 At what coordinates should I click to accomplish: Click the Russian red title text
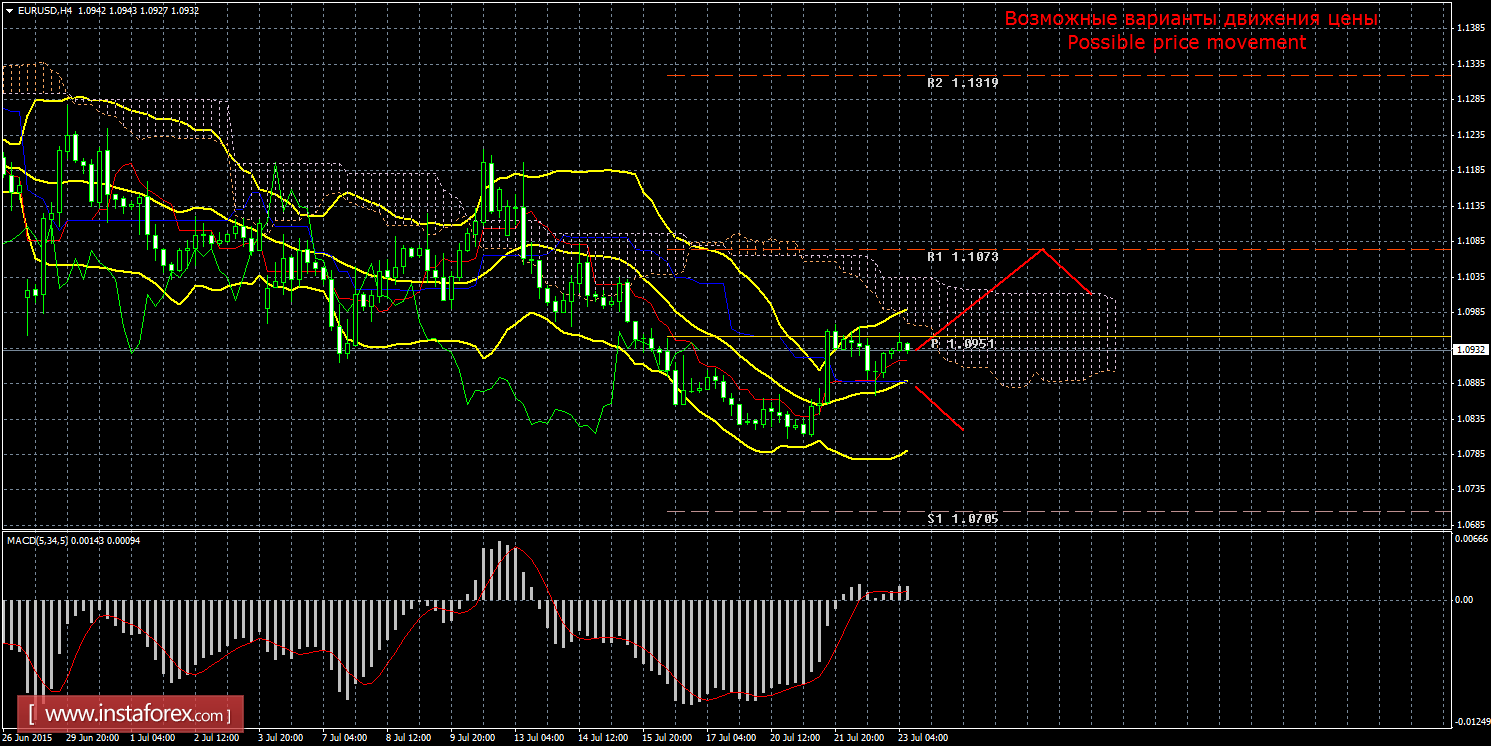[1190, 19]
